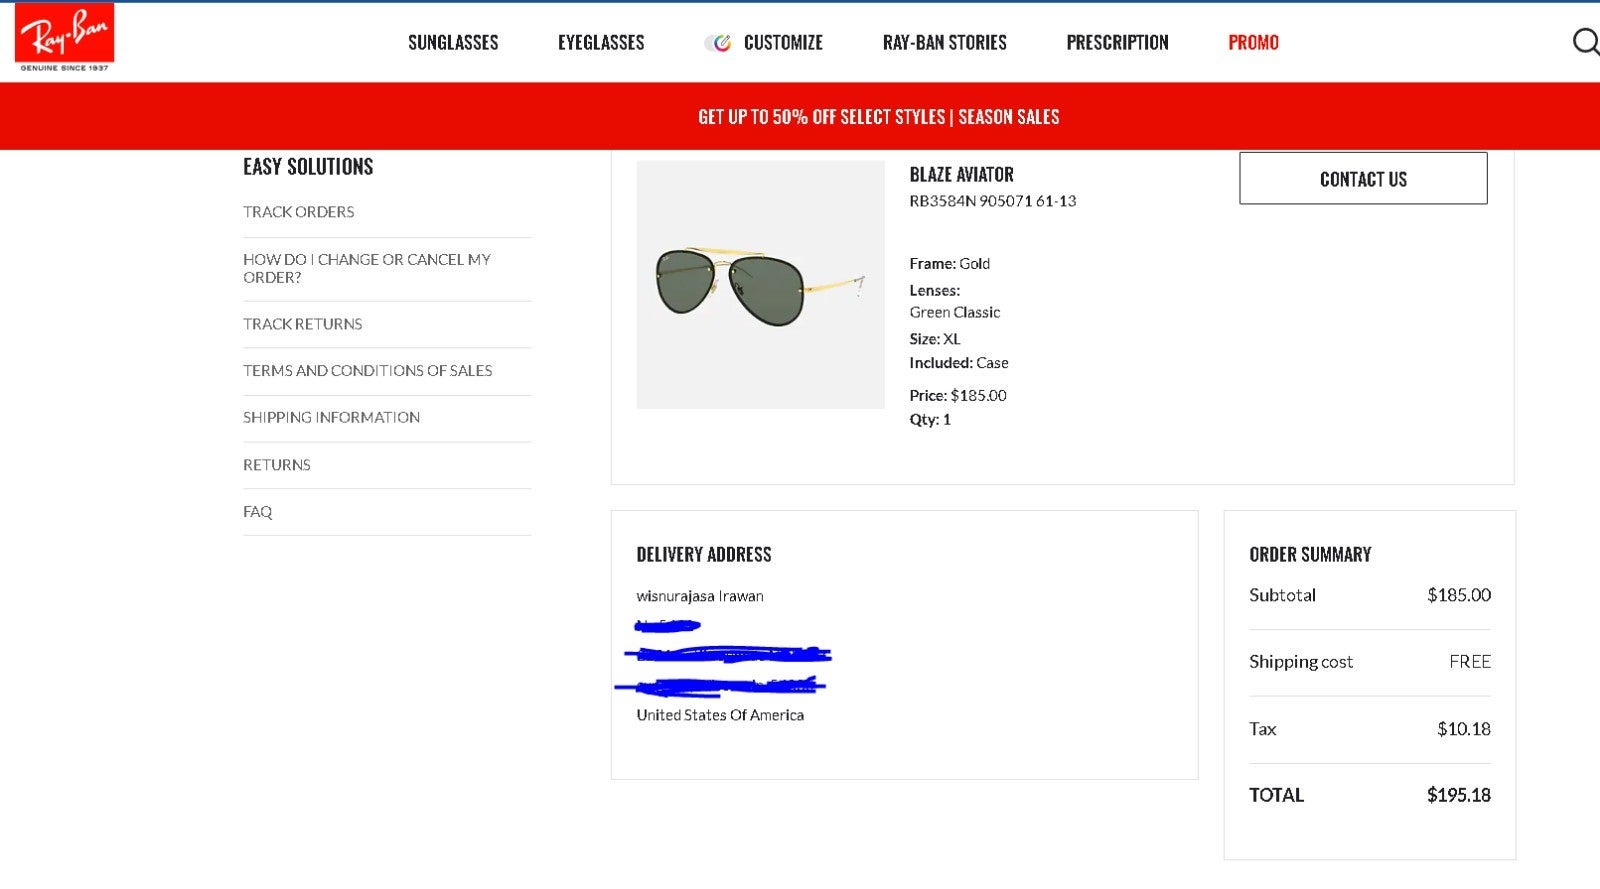This screenshot has height=889, width=1600.
Task: Click the Size: XL text
Action: pos(934,339)
